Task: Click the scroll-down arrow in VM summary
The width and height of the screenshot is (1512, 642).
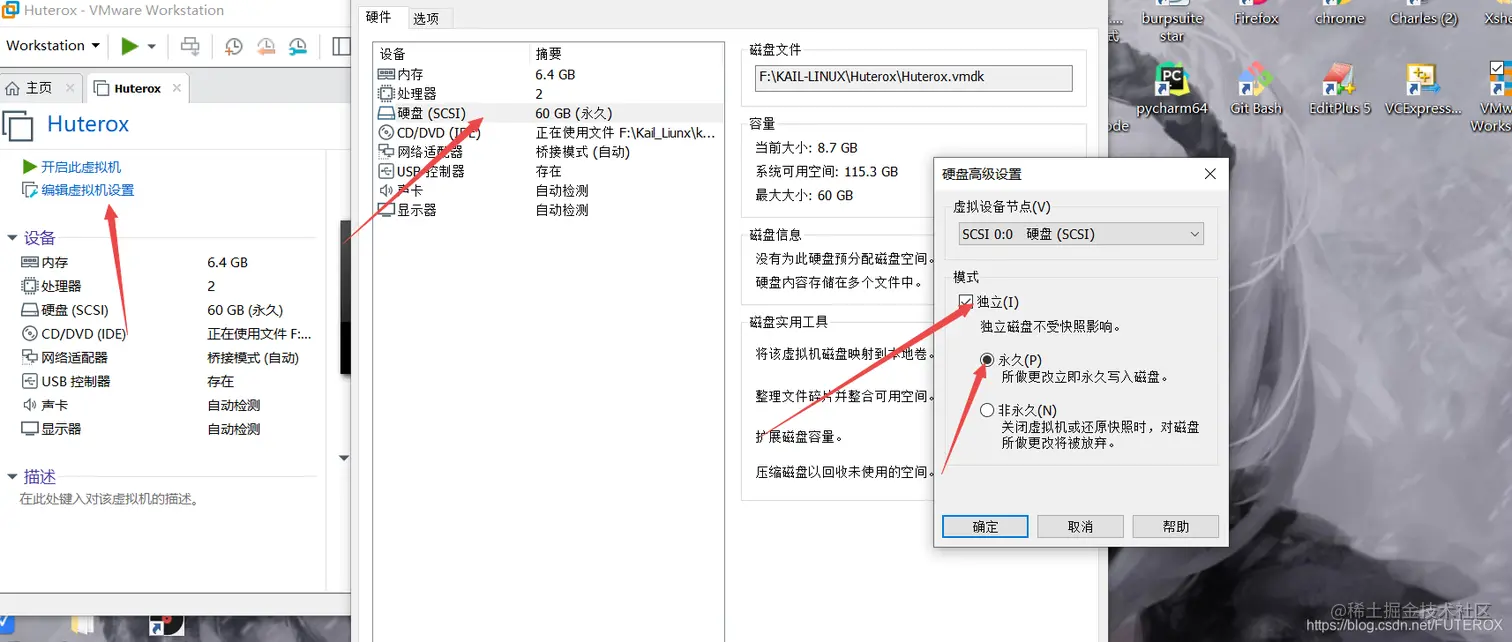Action: coord(344,458)
